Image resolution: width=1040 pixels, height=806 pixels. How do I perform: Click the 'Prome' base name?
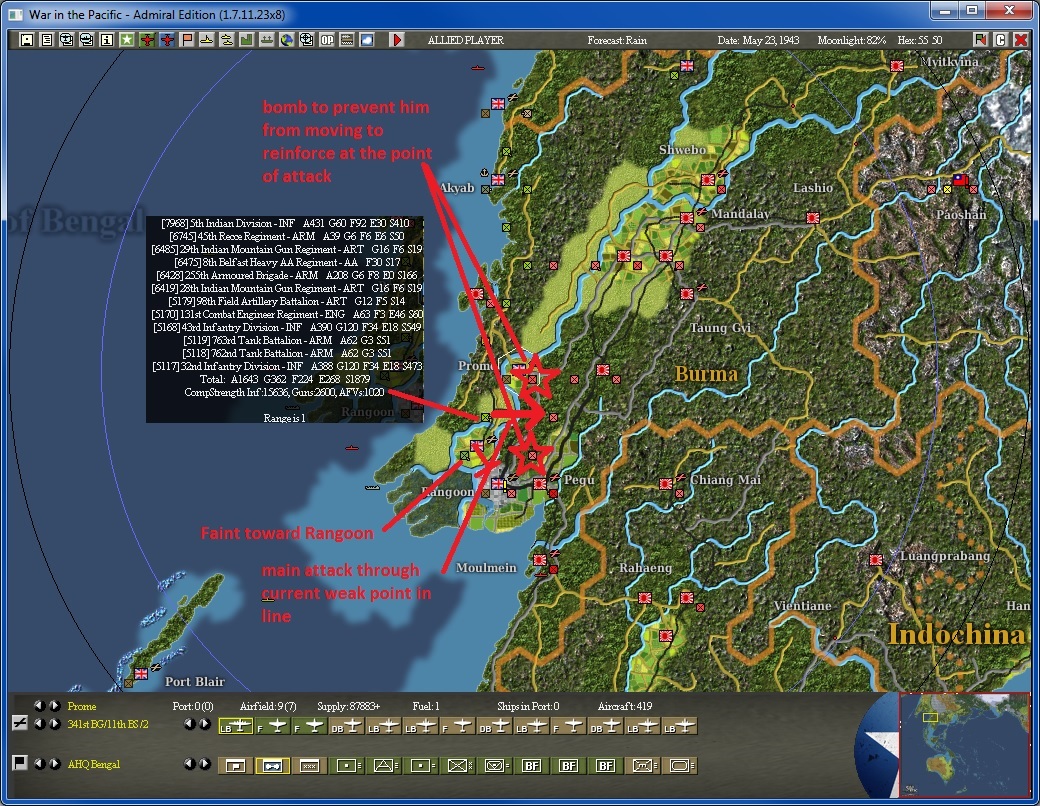tap(82, 706)
